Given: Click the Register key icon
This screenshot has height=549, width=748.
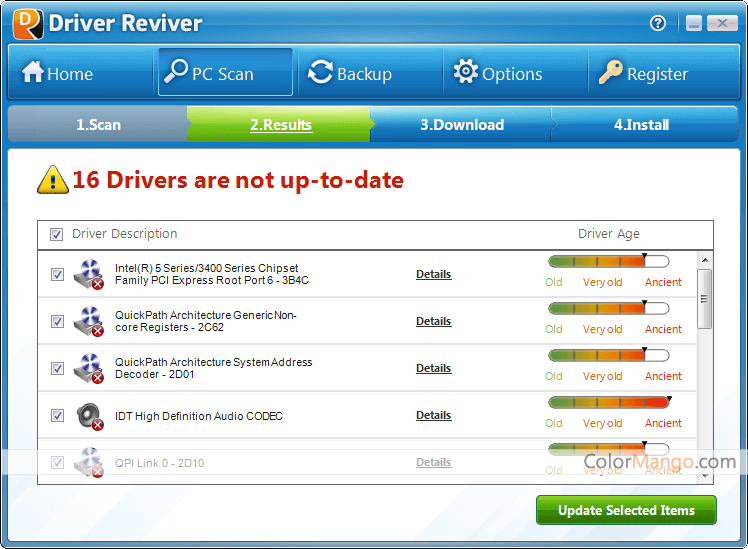Looking at the screenshot, I should (x=611, y=72).
